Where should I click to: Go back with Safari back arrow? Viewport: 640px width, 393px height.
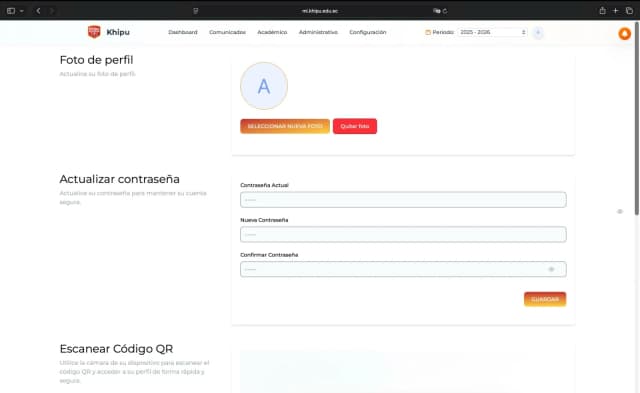click(x=38, y=11)
